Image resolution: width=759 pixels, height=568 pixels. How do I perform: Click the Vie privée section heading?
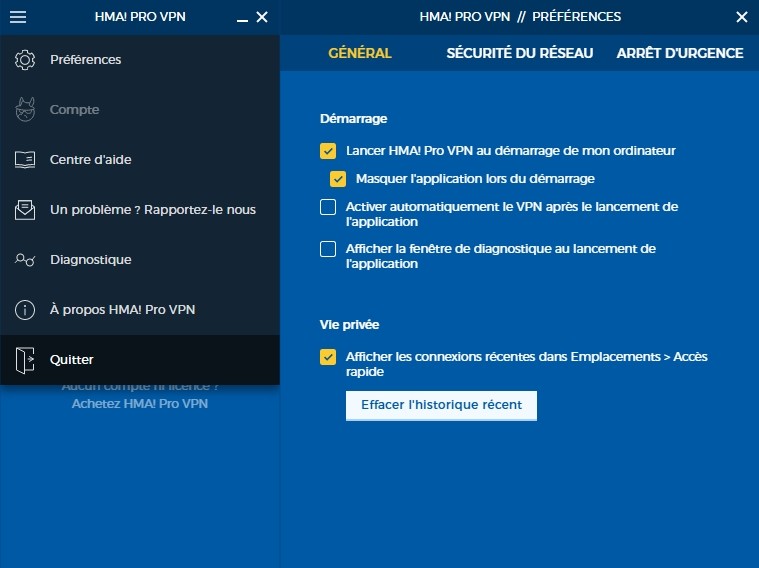349,324
